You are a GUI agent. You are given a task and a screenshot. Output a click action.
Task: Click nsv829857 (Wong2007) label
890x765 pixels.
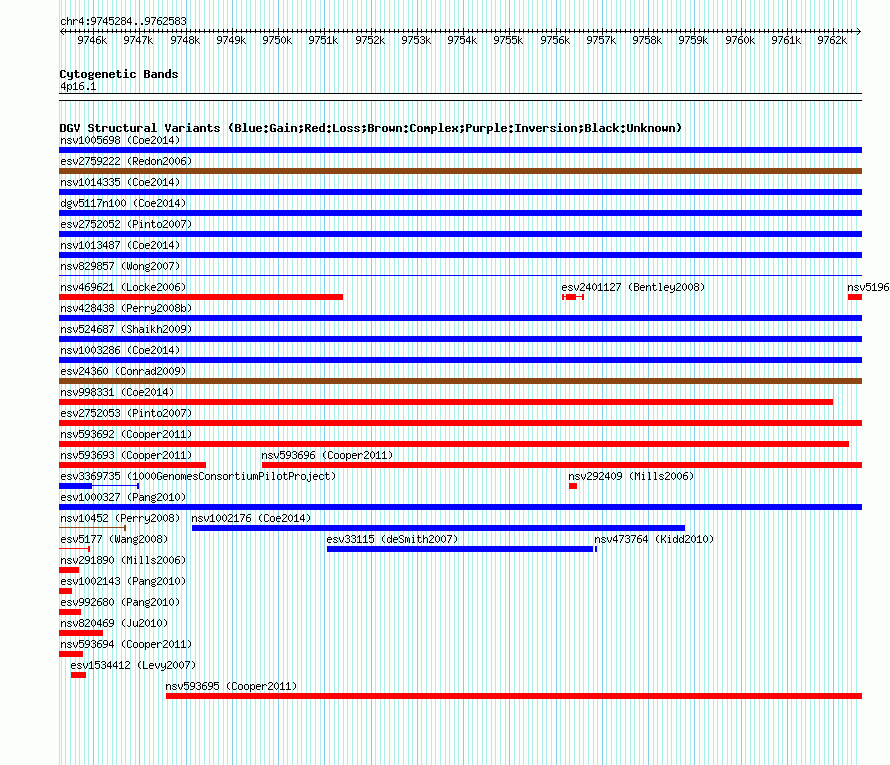[120, 266]
